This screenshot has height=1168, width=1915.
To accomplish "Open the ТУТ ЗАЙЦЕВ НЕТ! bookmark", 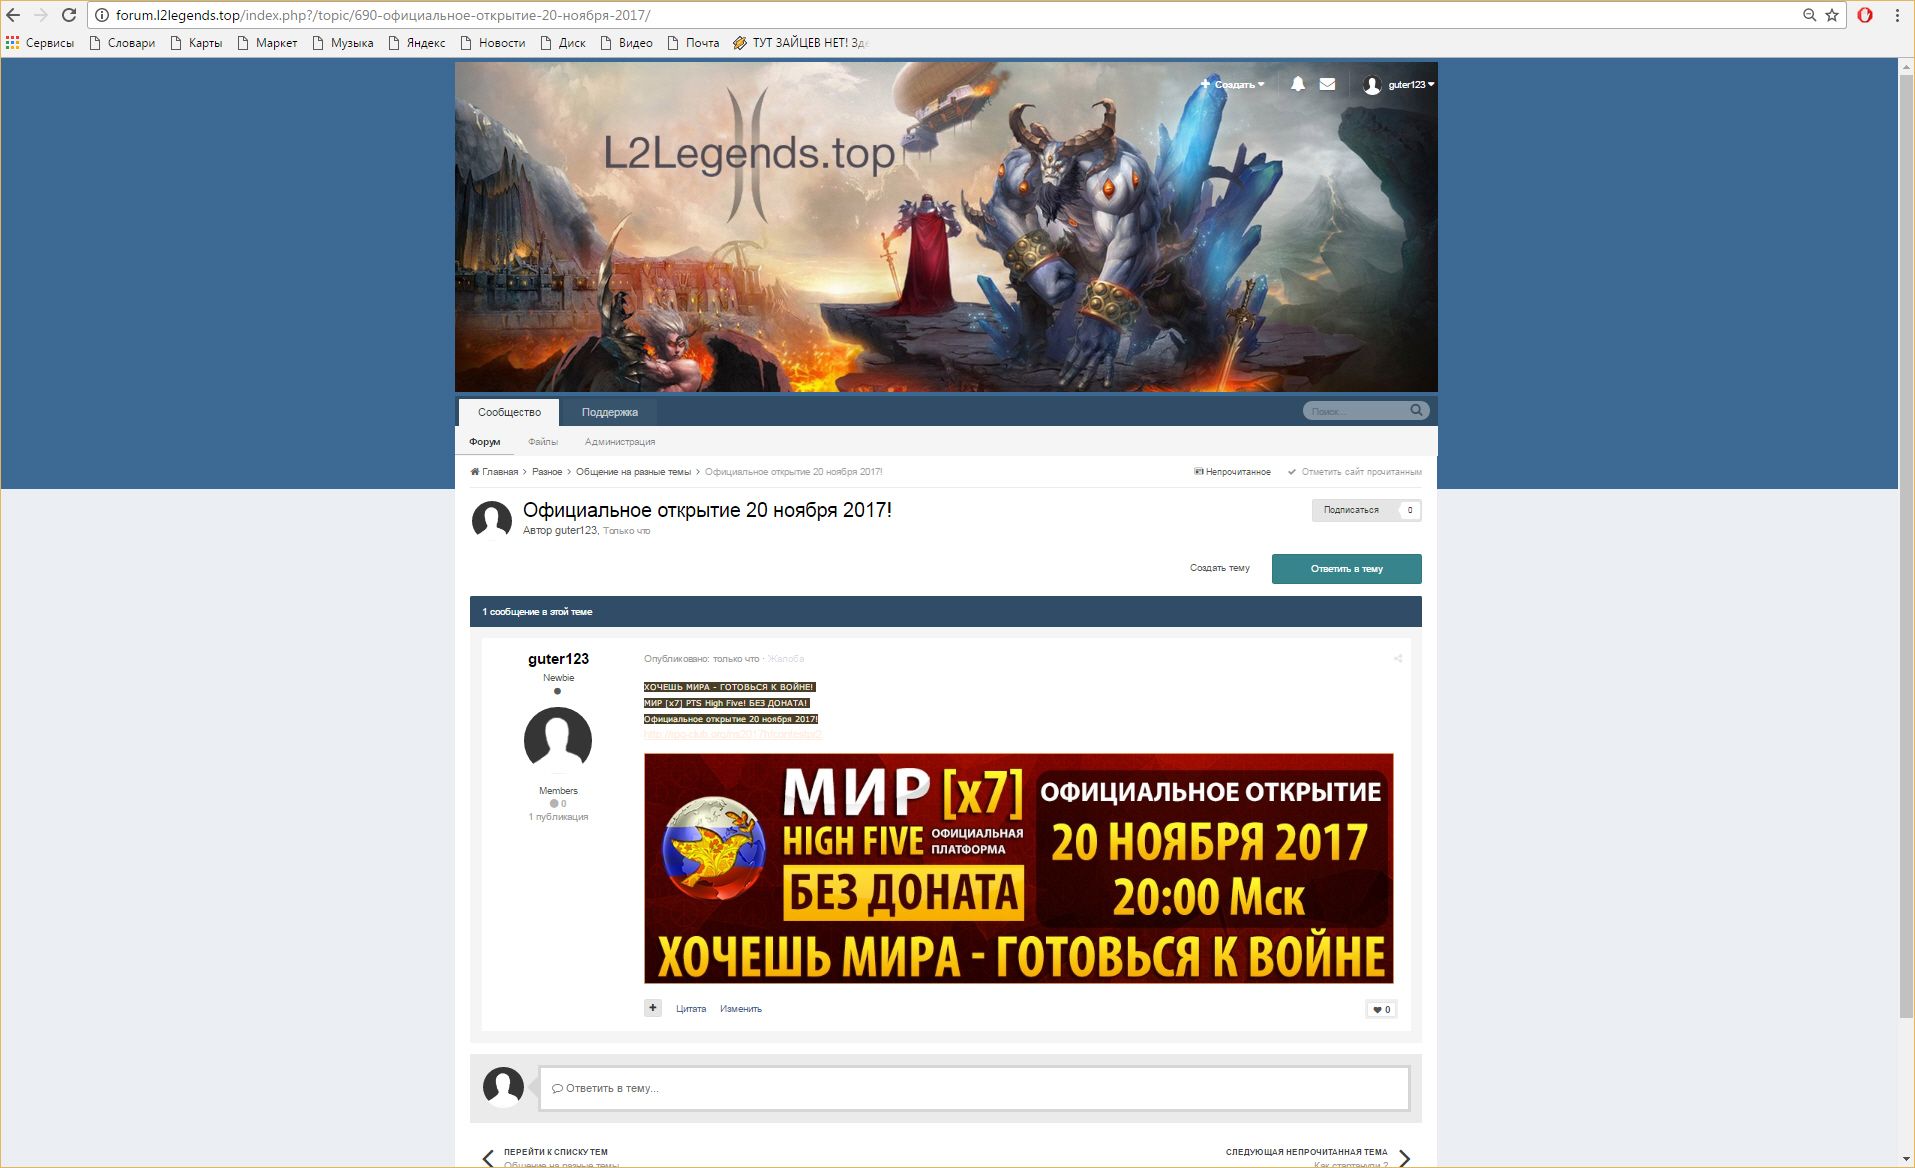I will [800, 43].
